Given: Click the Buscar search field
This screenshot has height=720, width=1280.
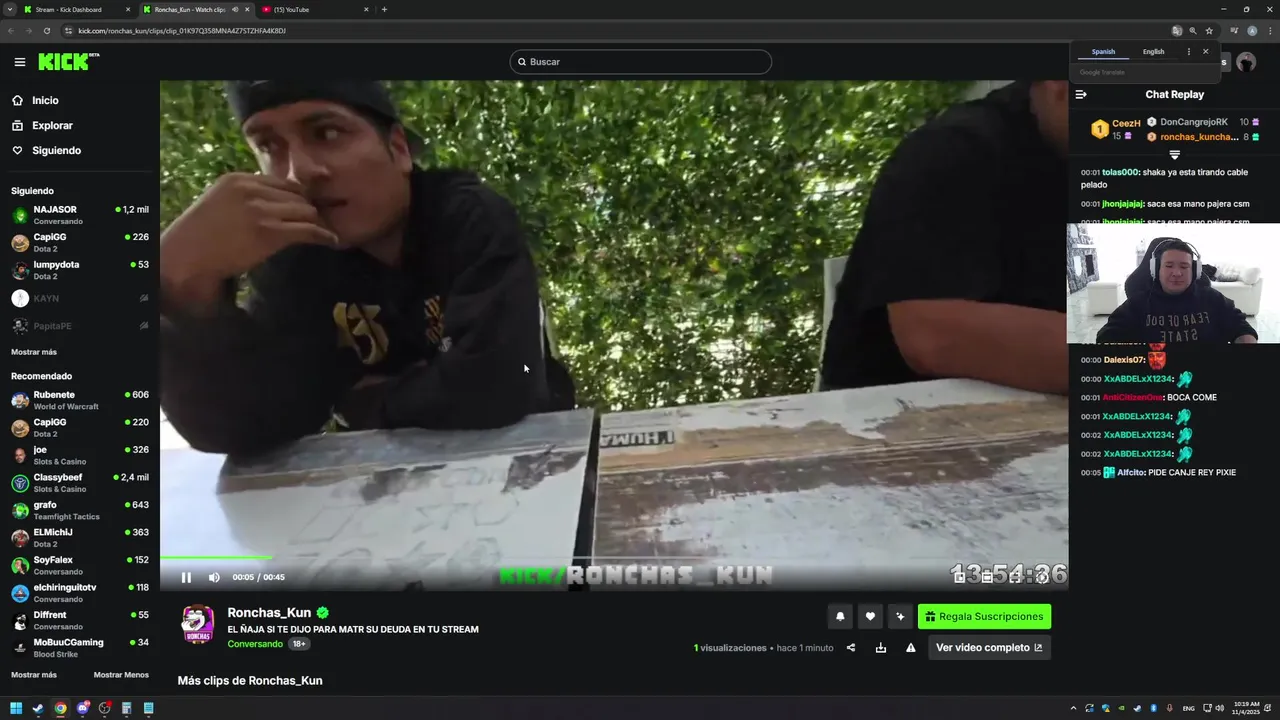Looking at the screenshot, I should [641, 62].
